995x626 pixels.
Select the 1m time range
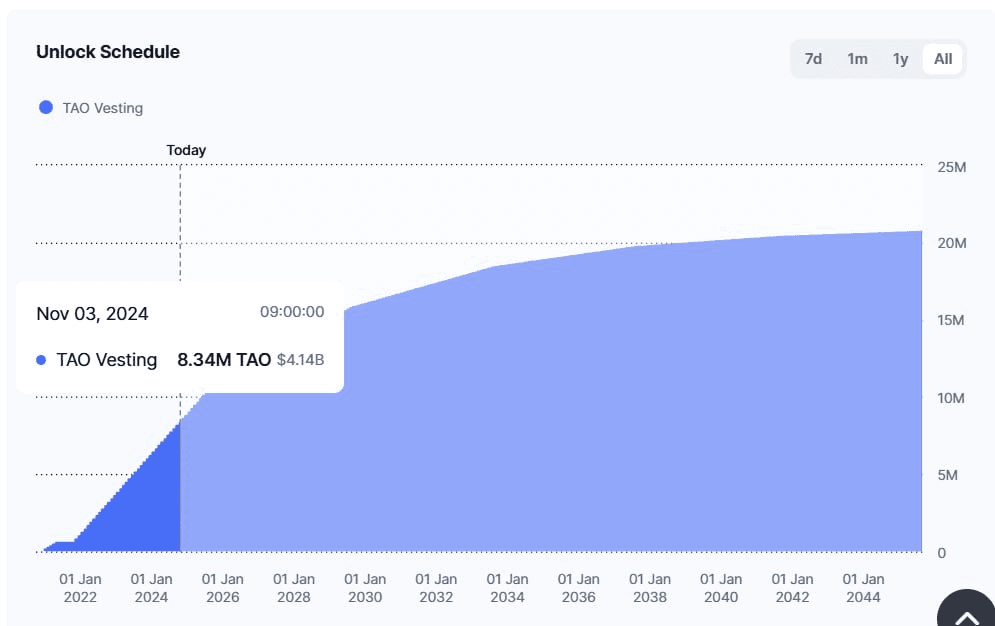(857, 59)
